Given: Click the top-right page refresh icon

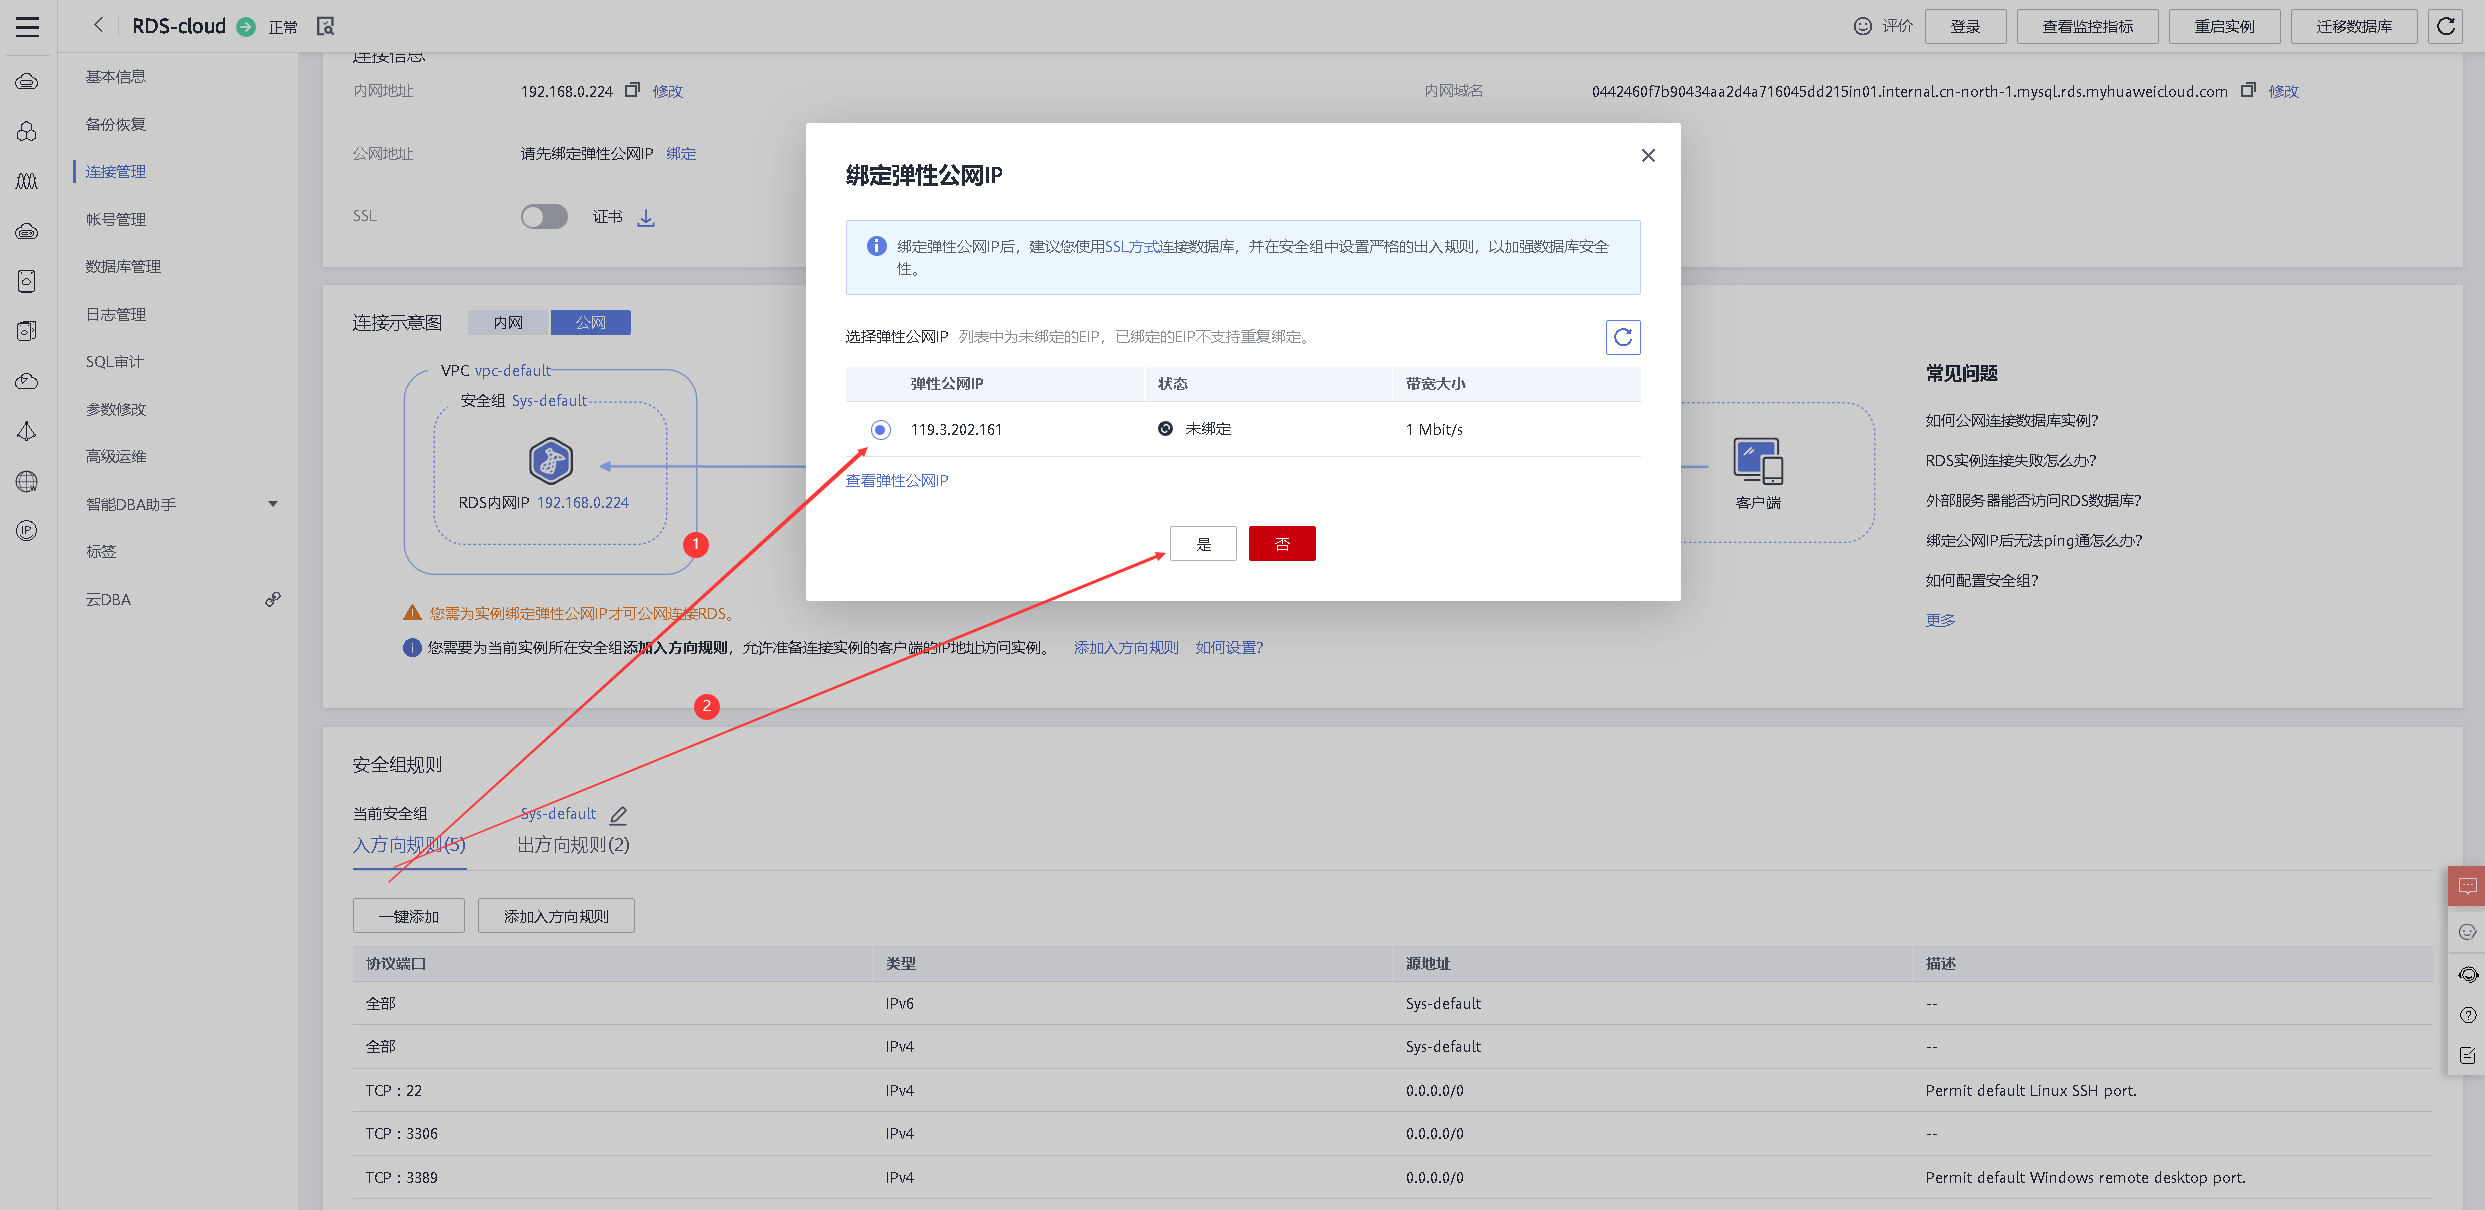Looking at the screenshot, I should (x=2446, y=26).
